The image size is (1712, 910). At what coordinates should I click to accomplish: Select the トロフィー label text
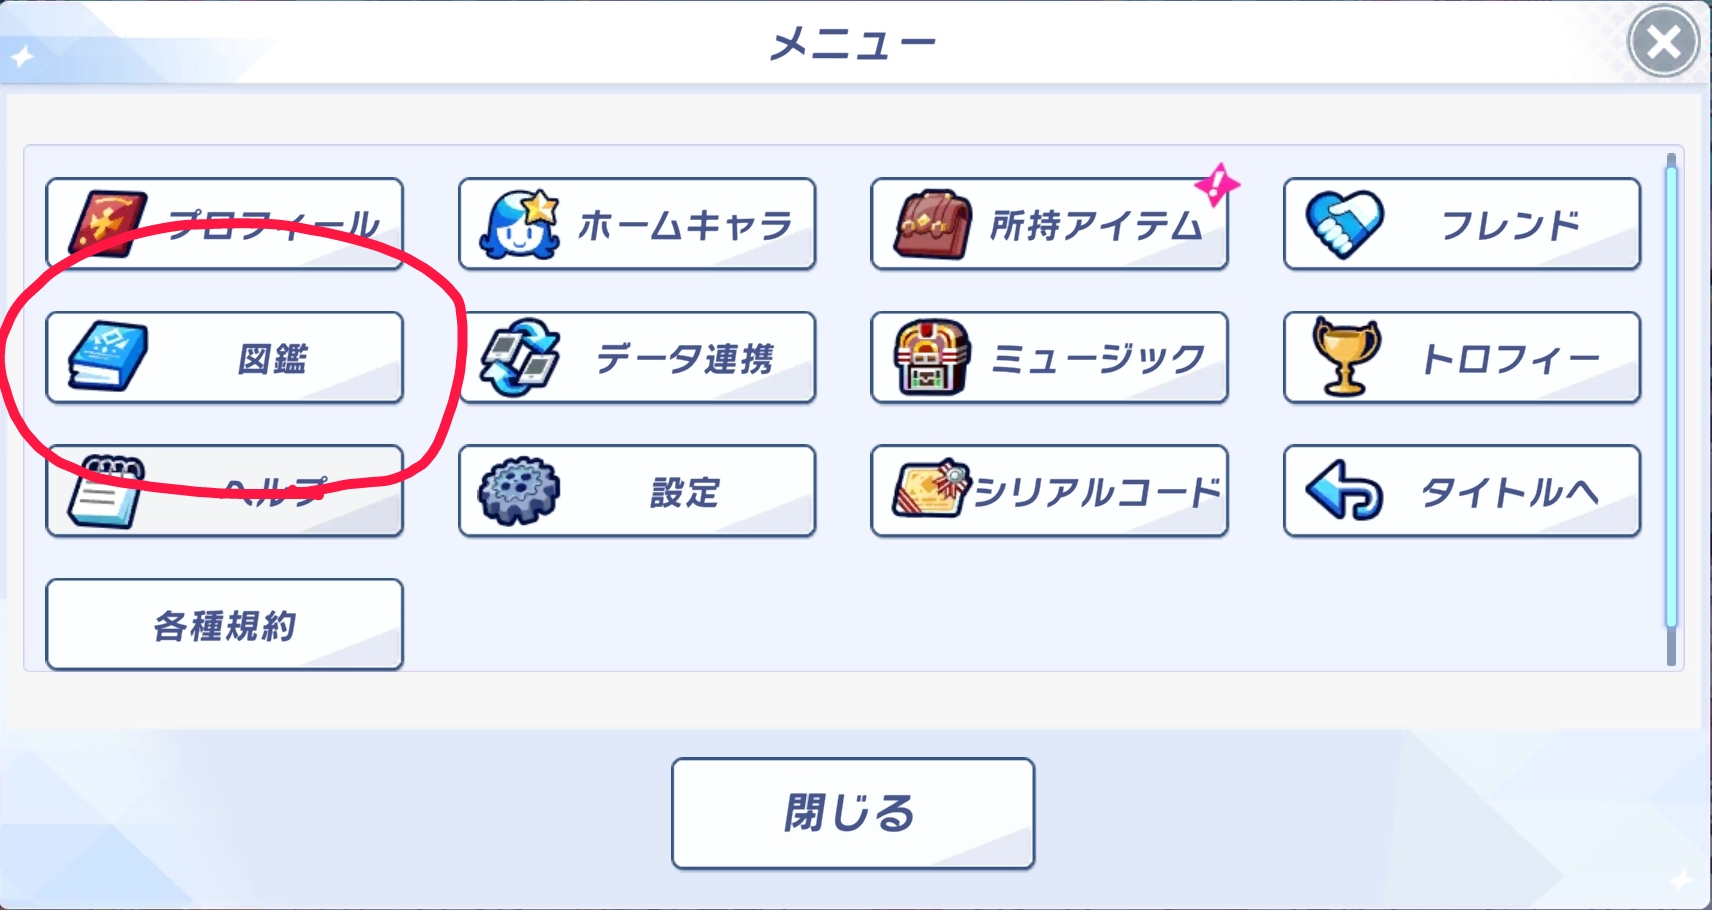coord(1510,358)
